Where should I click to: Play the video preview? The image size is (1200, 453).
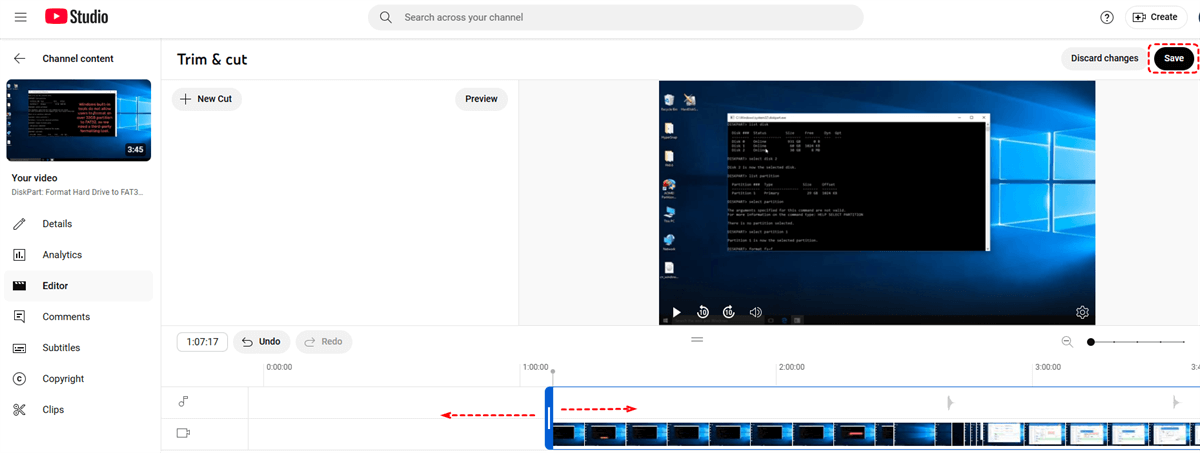(x=677, y=312)
